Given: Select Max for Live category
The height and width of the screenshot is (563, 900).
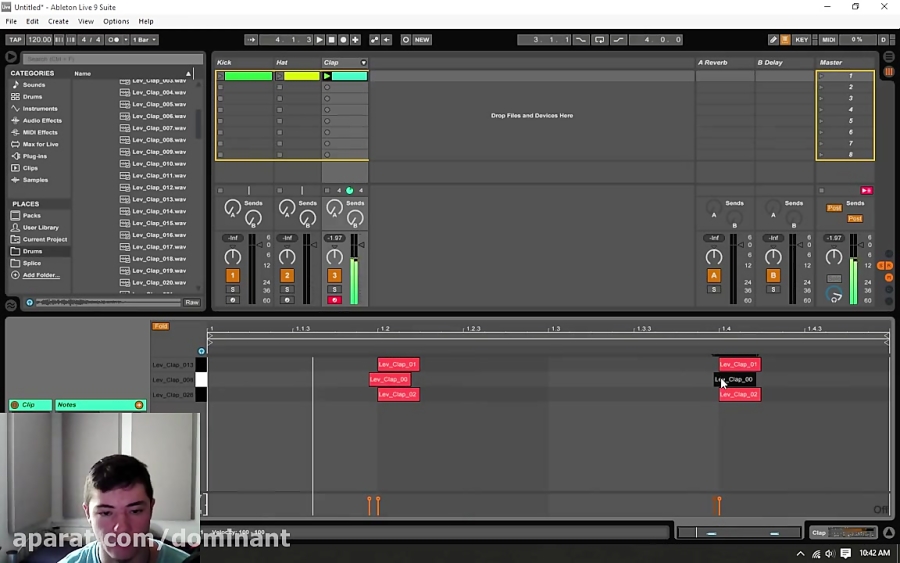Looking at the screenshot, I should pos(40,144).
